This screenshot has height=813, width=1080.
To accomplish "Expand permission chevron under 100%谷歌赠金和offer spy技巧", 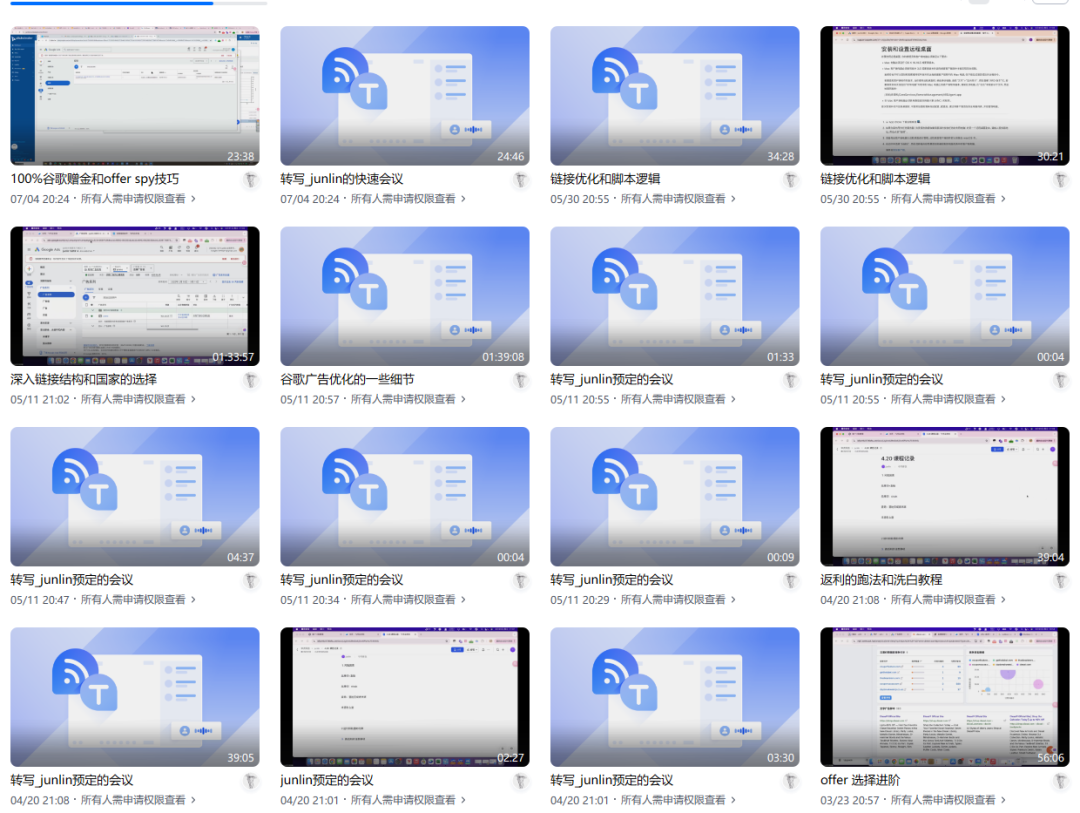I will pyautogui.click(x=194, y=198).
